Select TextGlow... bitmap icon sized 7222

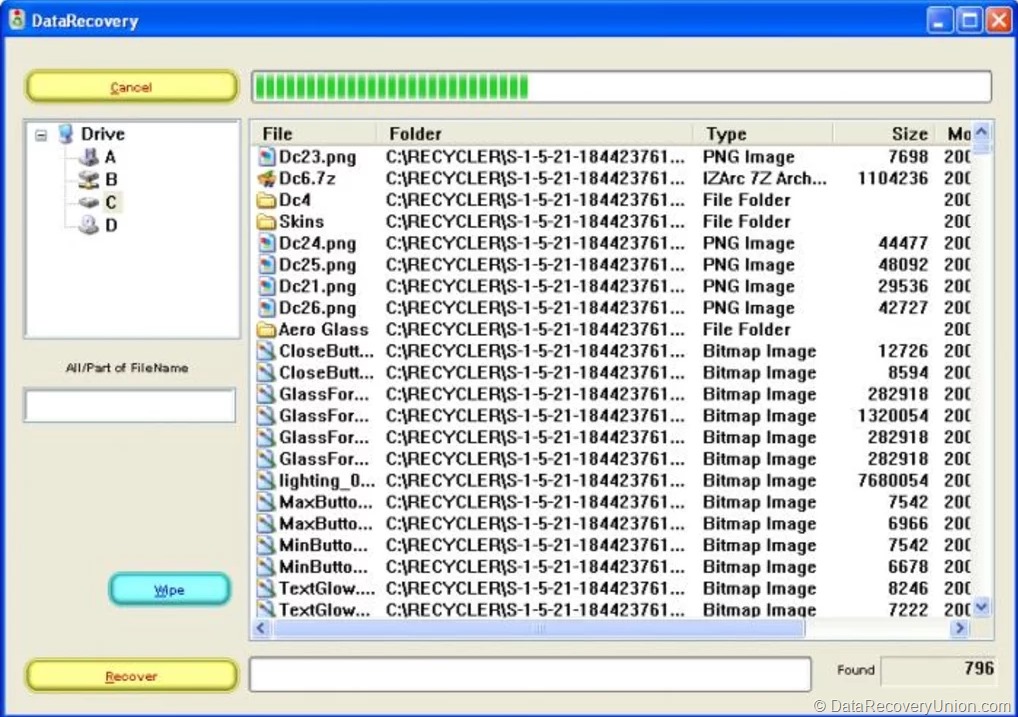pyautogui.click(x=266, y=609)
